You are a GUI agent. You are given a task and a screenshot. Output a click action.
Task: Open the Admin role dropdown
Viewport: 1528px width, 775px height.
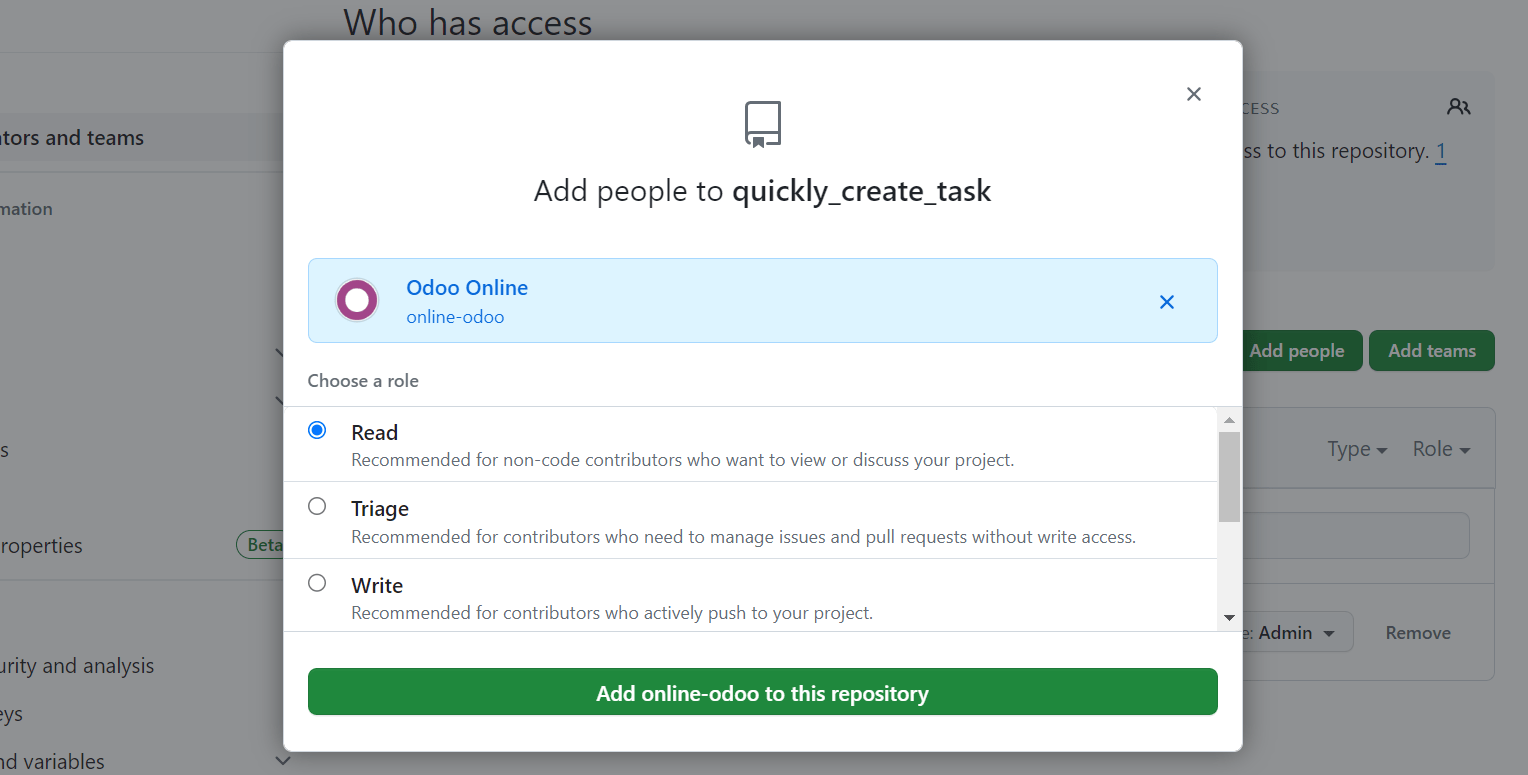(x=1296, y=633)
